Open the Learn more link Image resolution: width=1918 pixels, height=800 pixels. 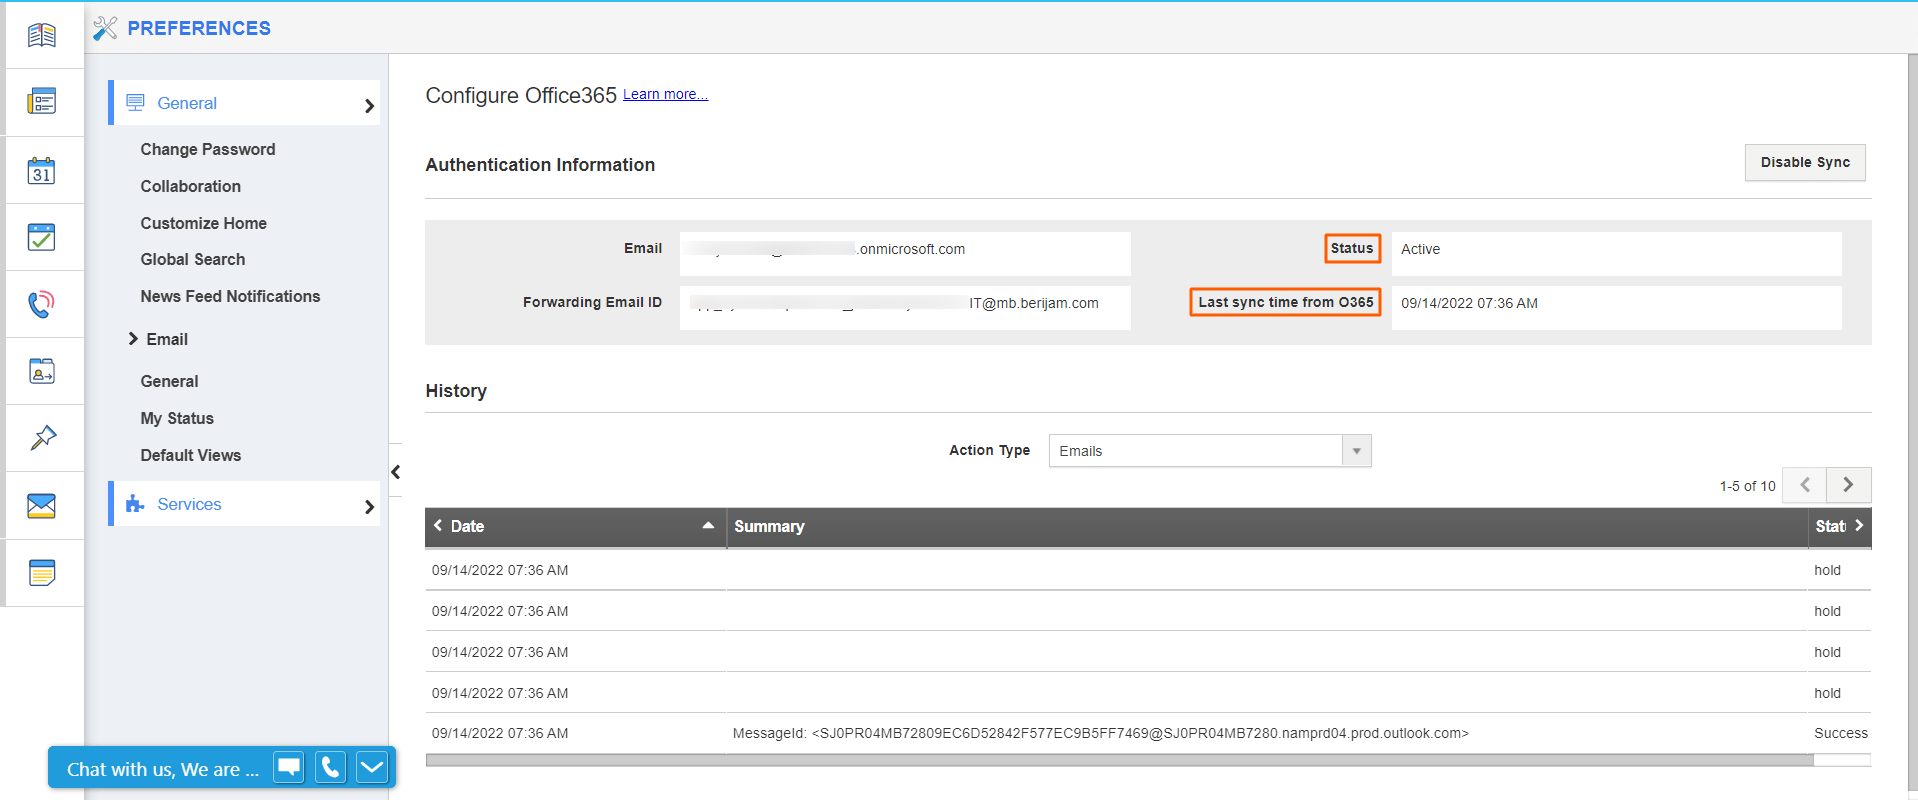(665, 94)
